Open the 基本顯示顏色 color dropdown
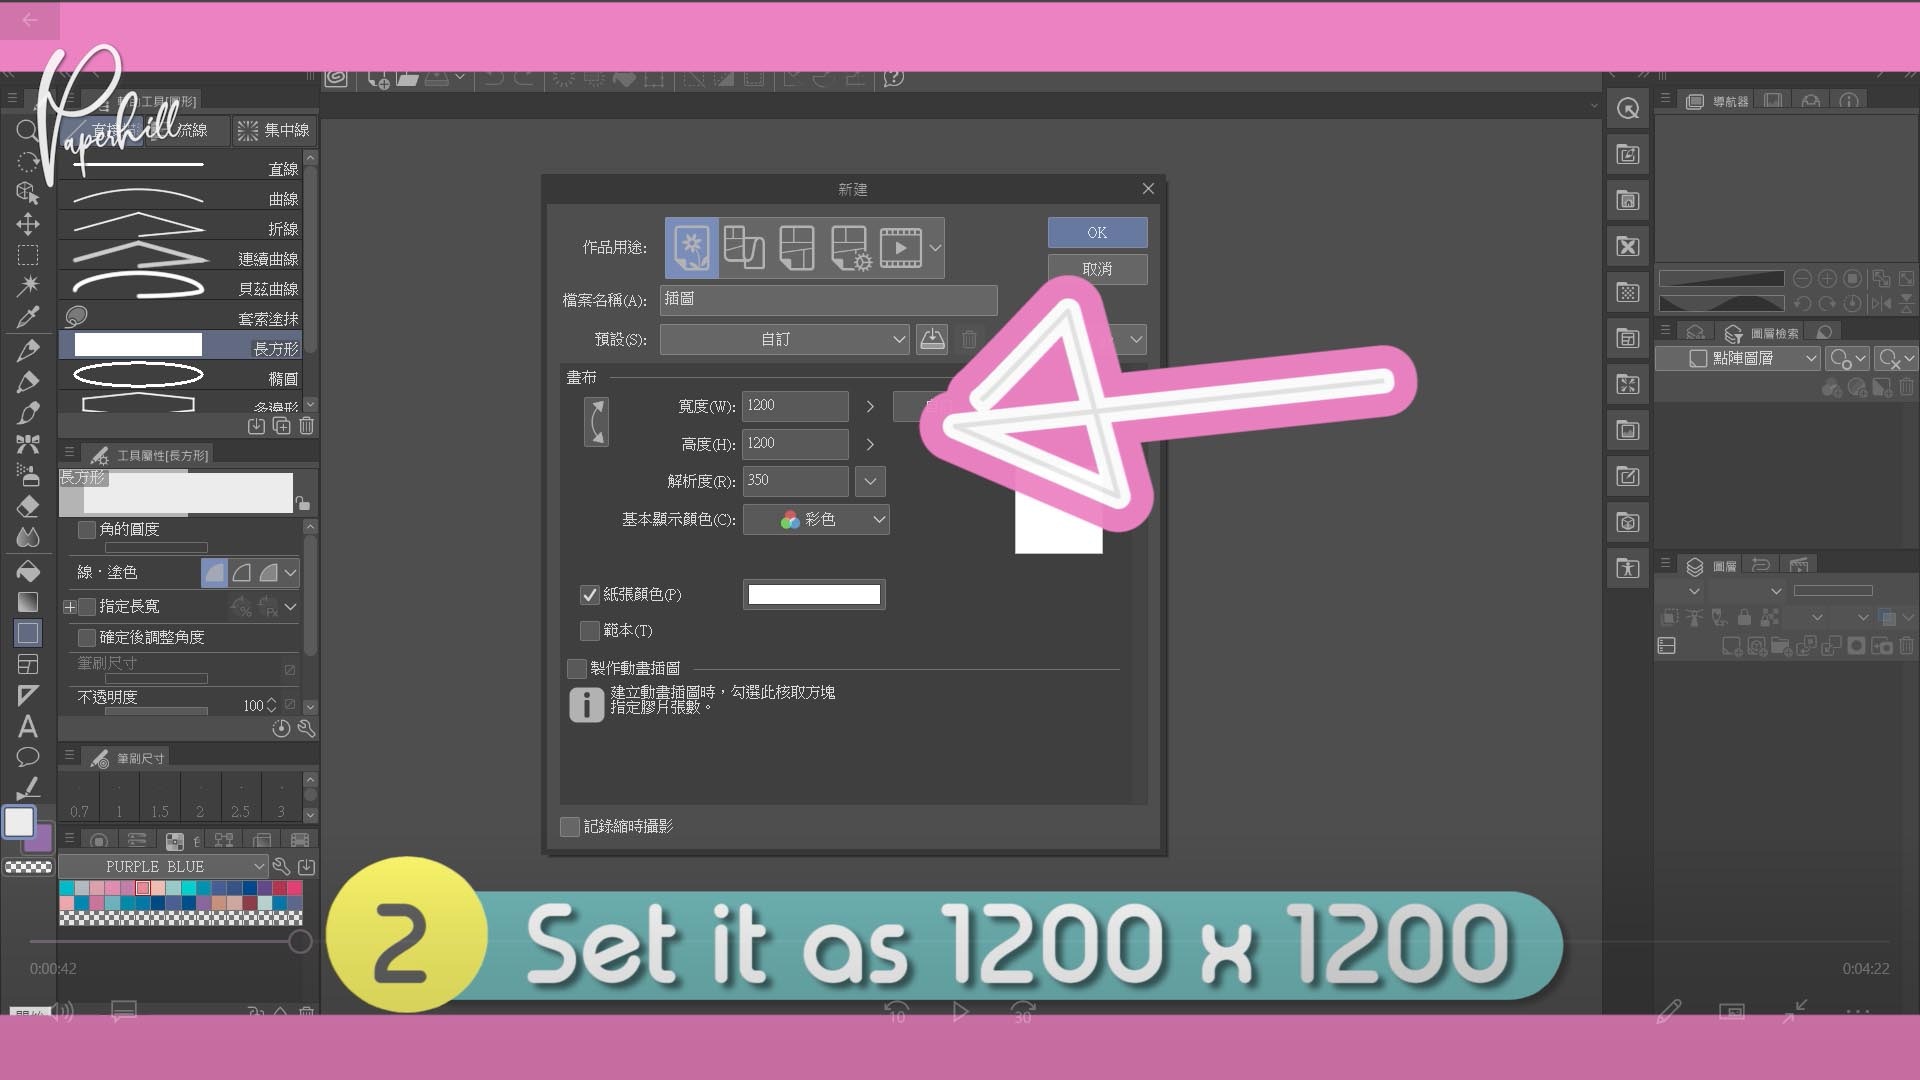Viewport: 1920px width, 1080px height. tap(816, 519)
